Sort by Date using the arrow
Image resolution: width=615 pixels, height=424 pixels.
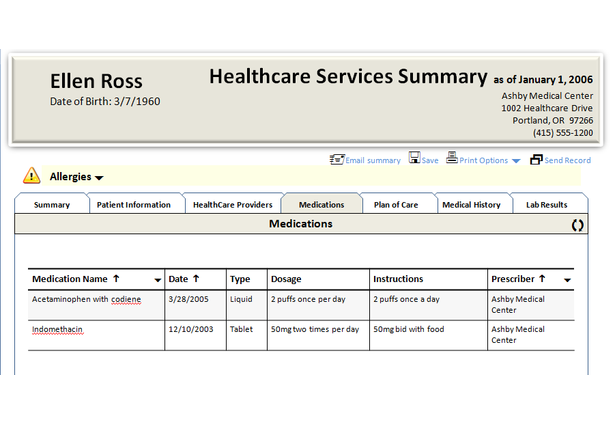coord(196,278)
